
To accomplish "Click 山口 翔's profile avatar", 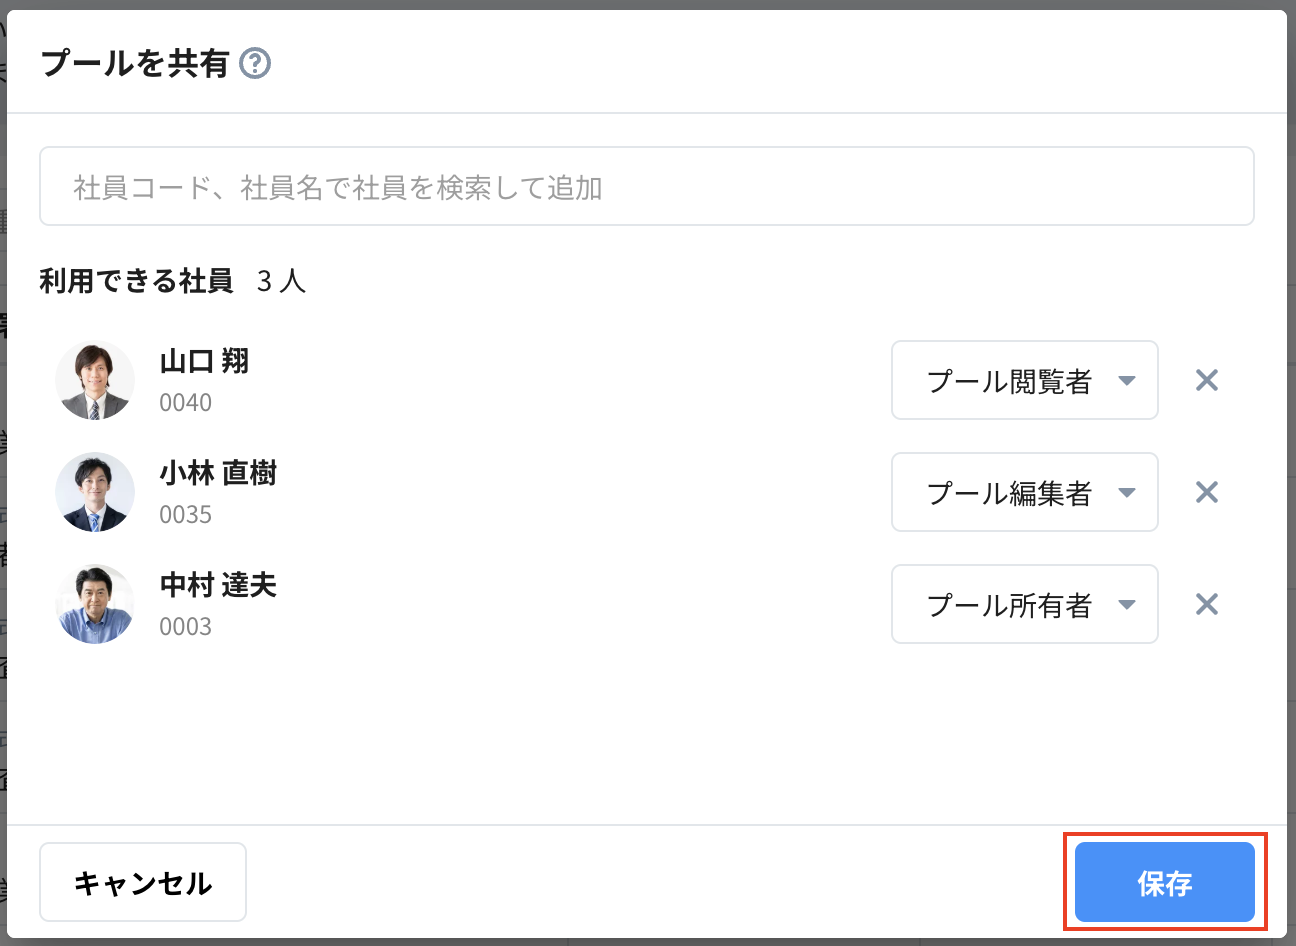I will (95, 380).
